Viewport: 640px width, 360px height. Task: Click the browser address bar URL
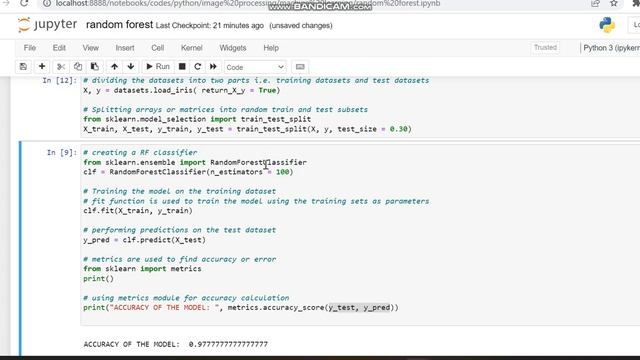tap(248, 4)
